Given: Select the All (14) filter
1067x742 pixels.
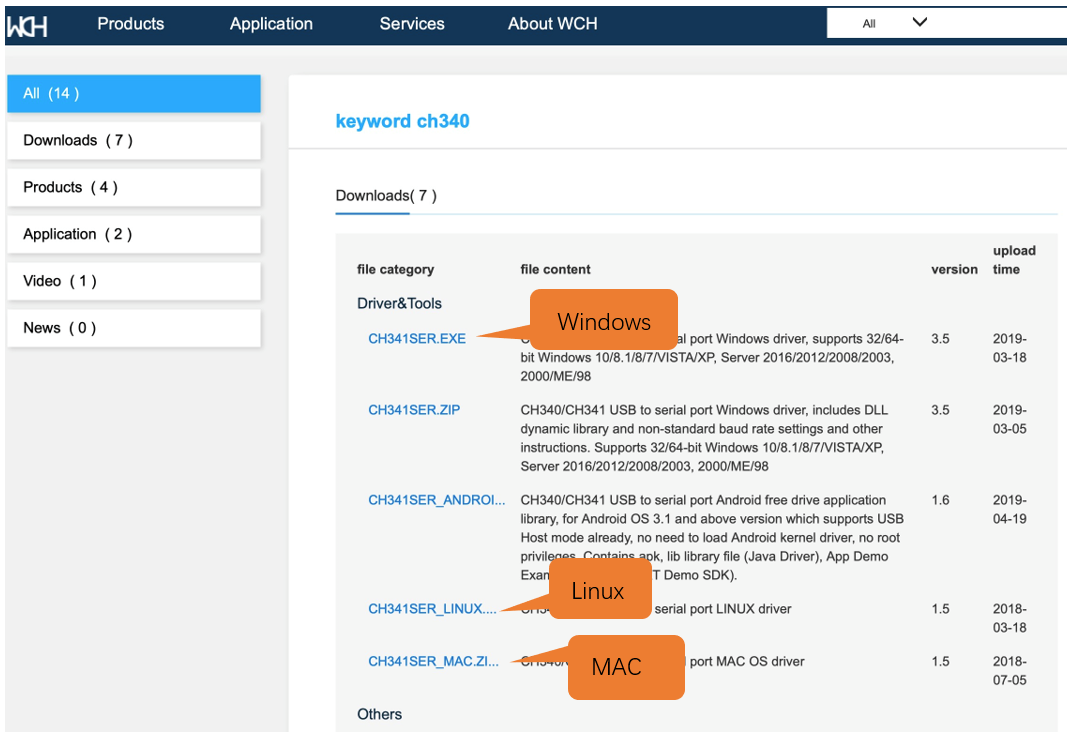Looking at the screenshot, I should 134,93.
